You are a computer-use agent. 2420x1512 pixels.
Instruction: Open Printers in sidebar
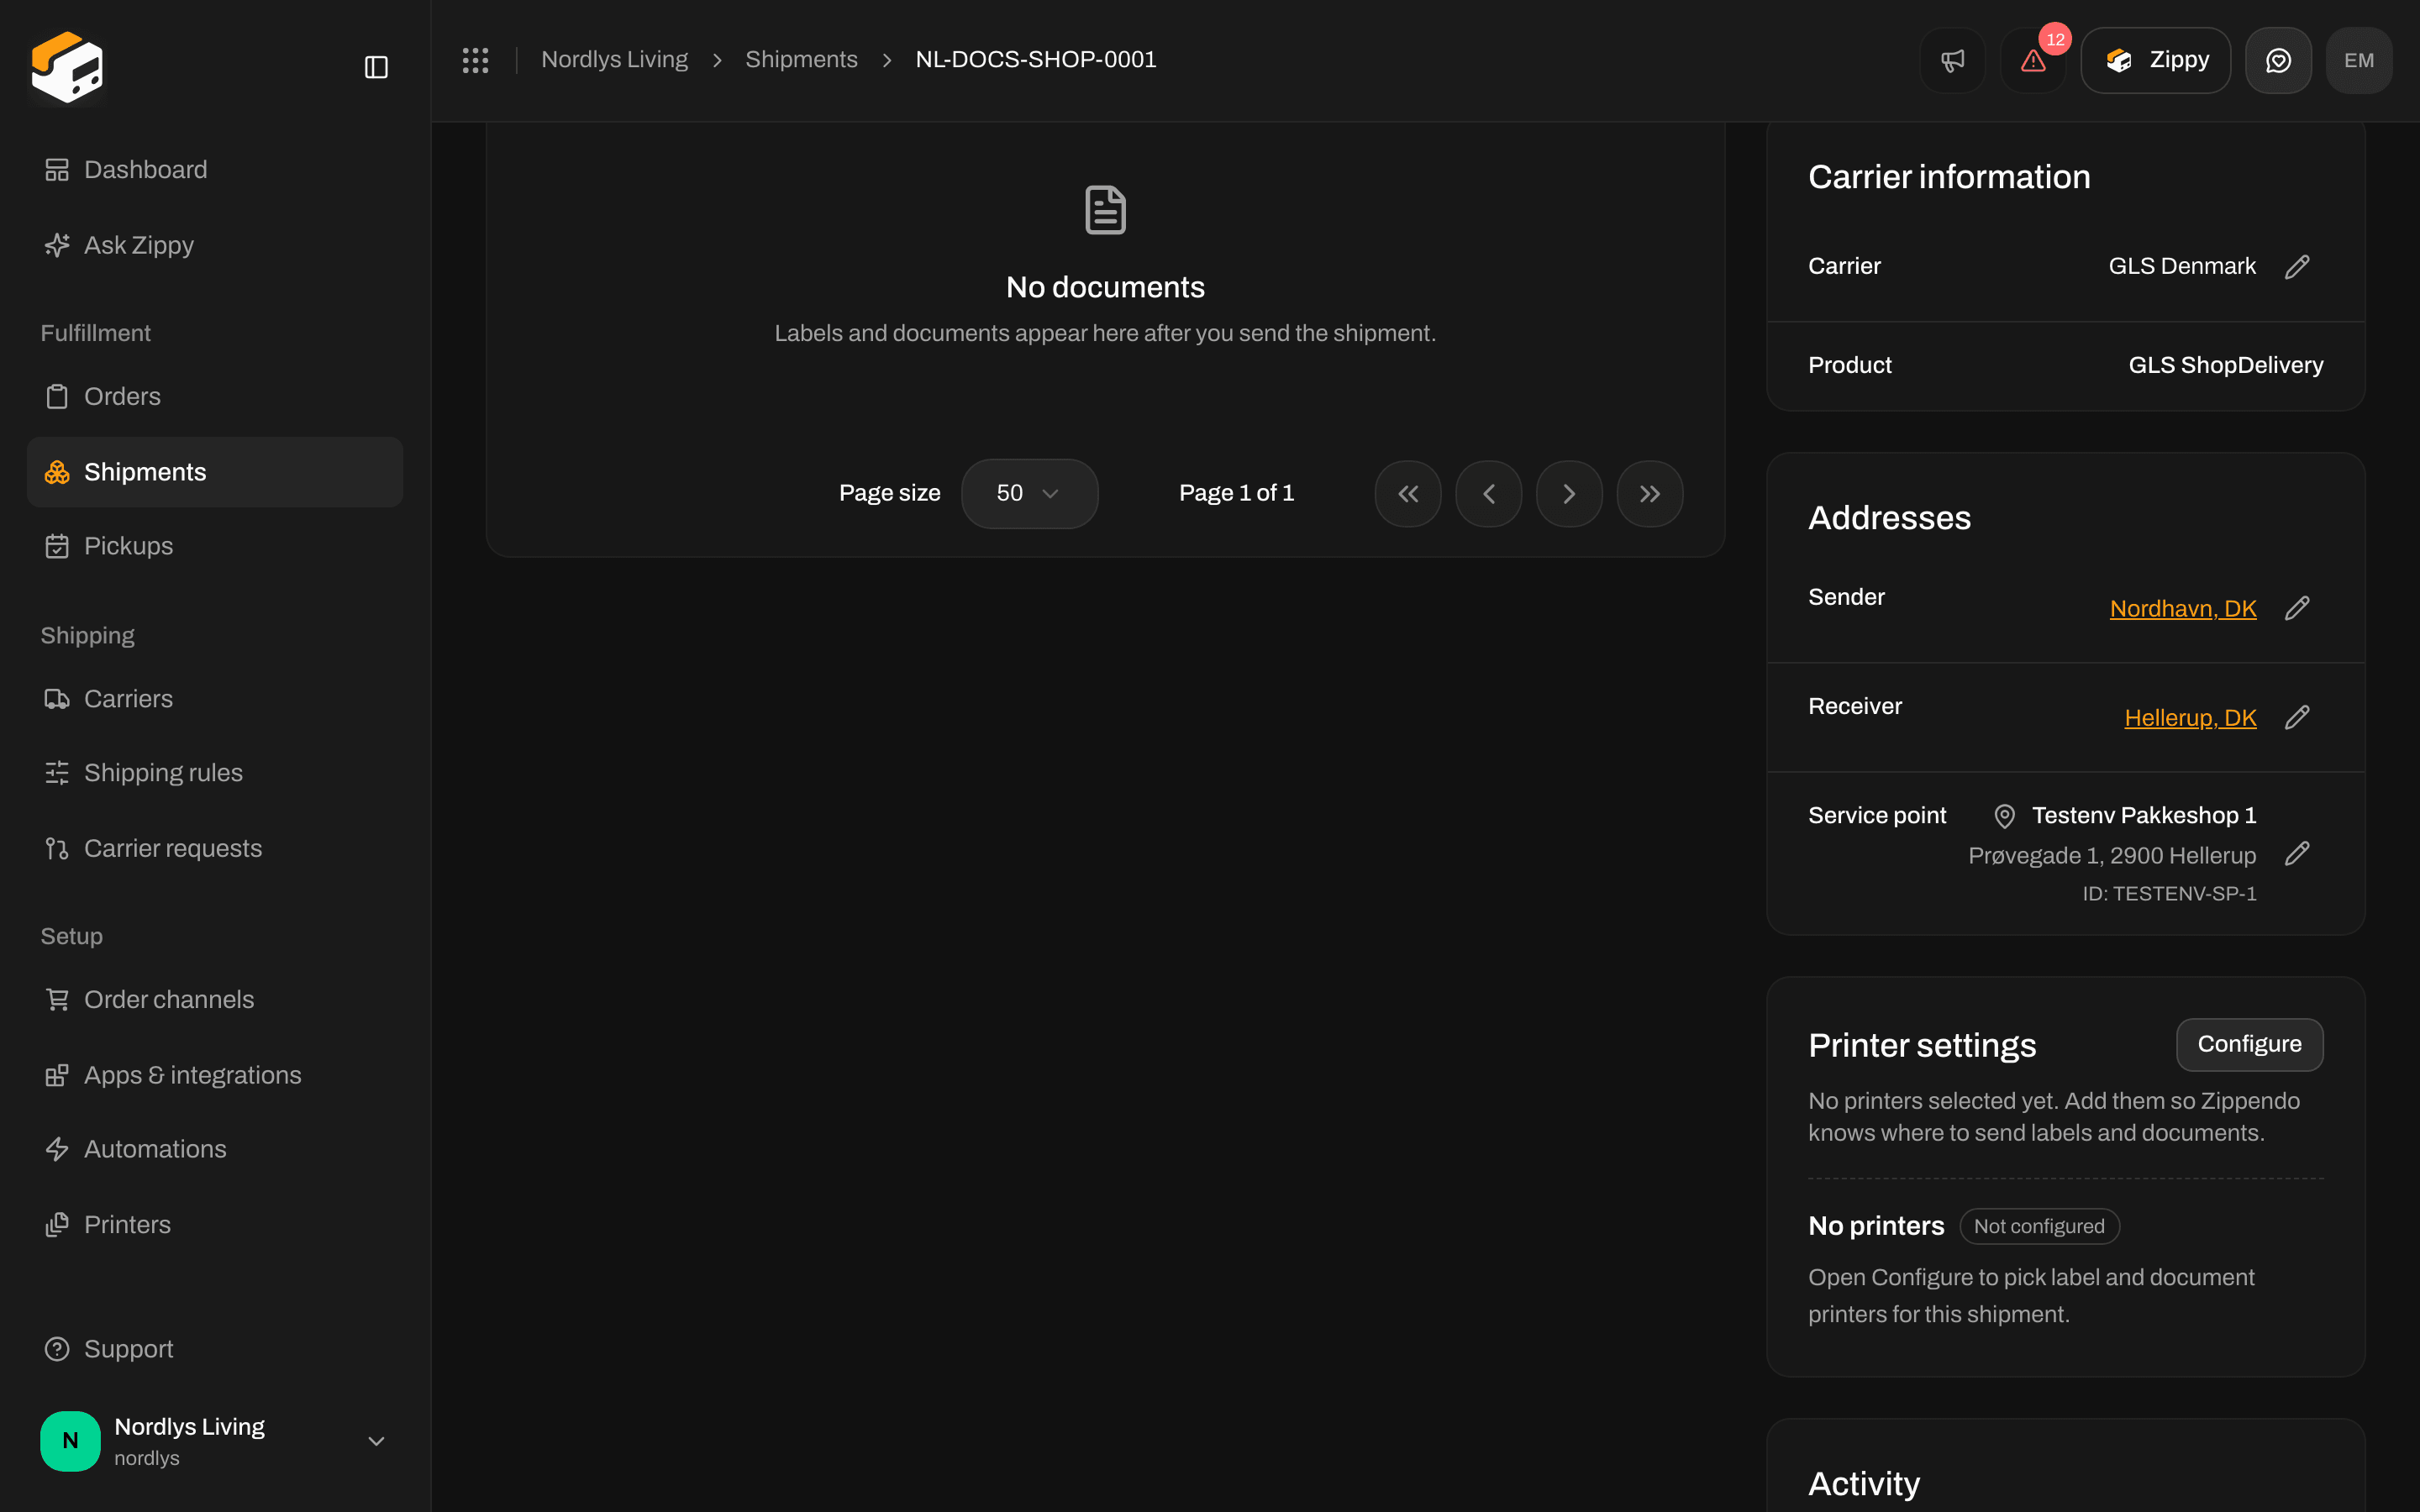(x=215, y=1225)
